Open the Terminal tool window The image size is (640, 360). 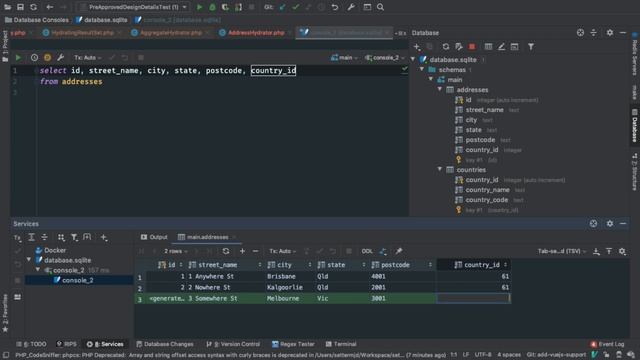[341, 344]
